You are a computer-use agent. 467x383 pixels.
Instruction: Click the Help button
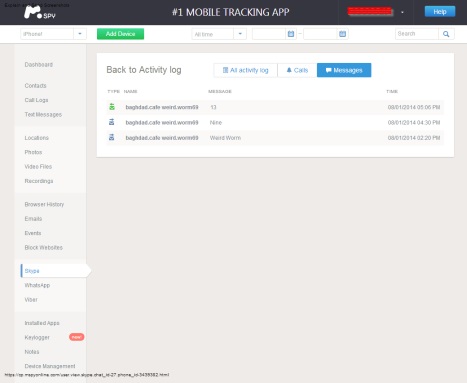click(440, 12)
